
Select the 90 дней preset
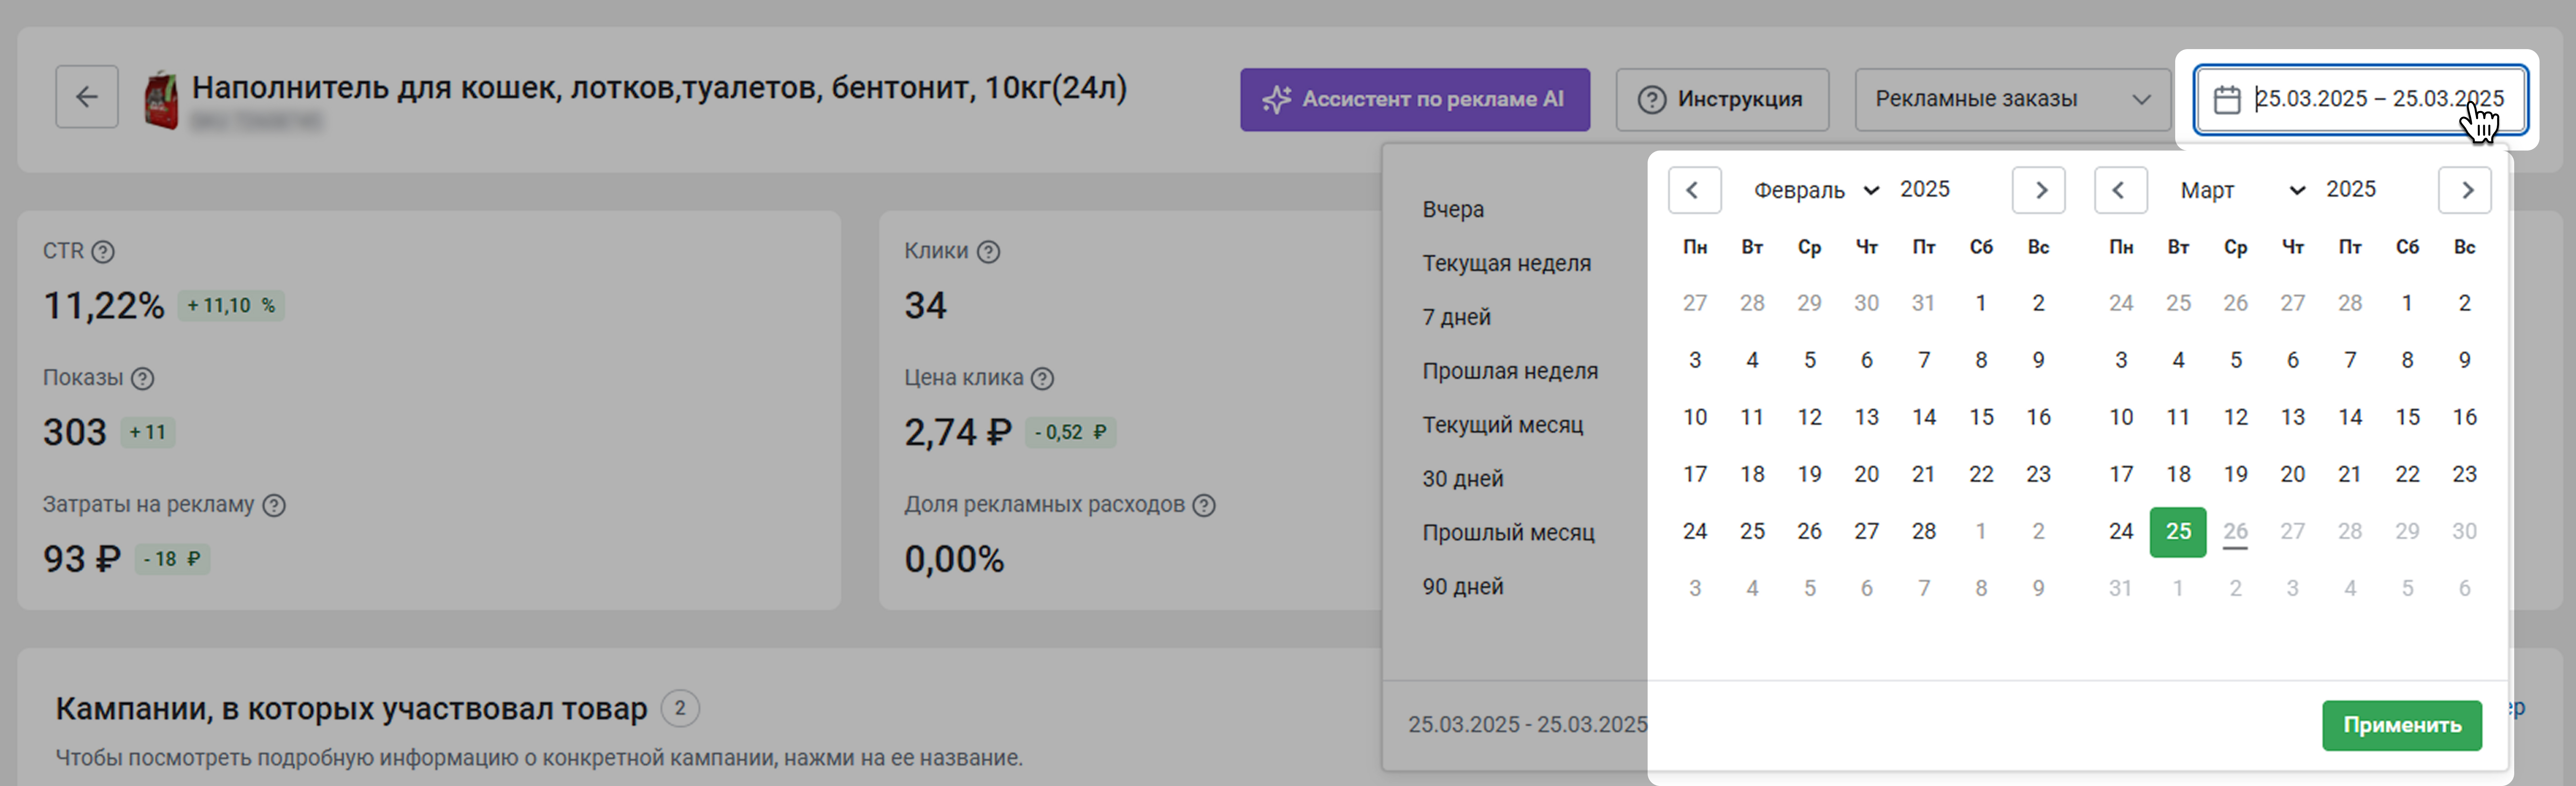[x=1463, y=587]
